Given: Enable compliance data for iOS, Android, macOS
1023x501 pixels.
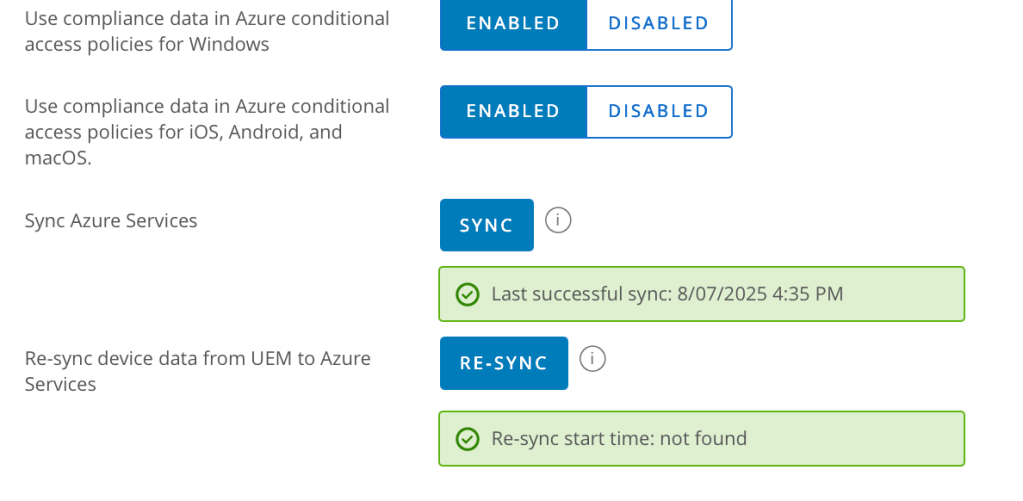Looking at the screenshot, I should (x=513, y=111).
